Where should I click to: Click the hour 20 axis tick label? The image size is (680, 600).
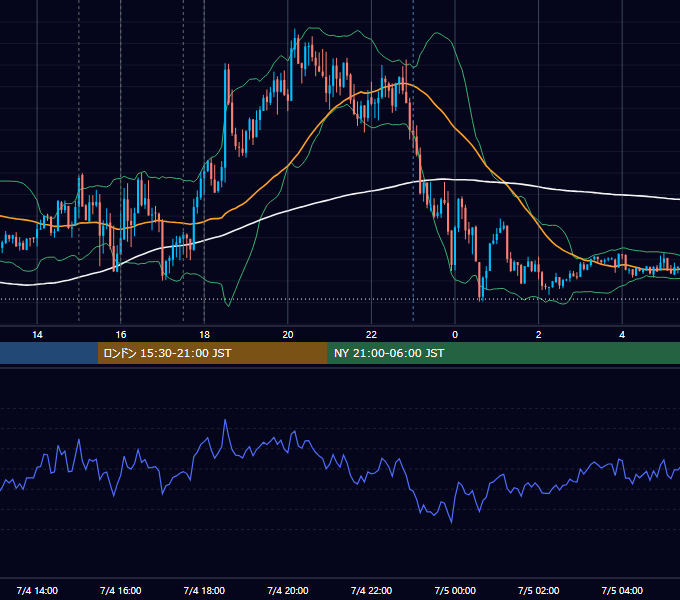pos(288,335)
